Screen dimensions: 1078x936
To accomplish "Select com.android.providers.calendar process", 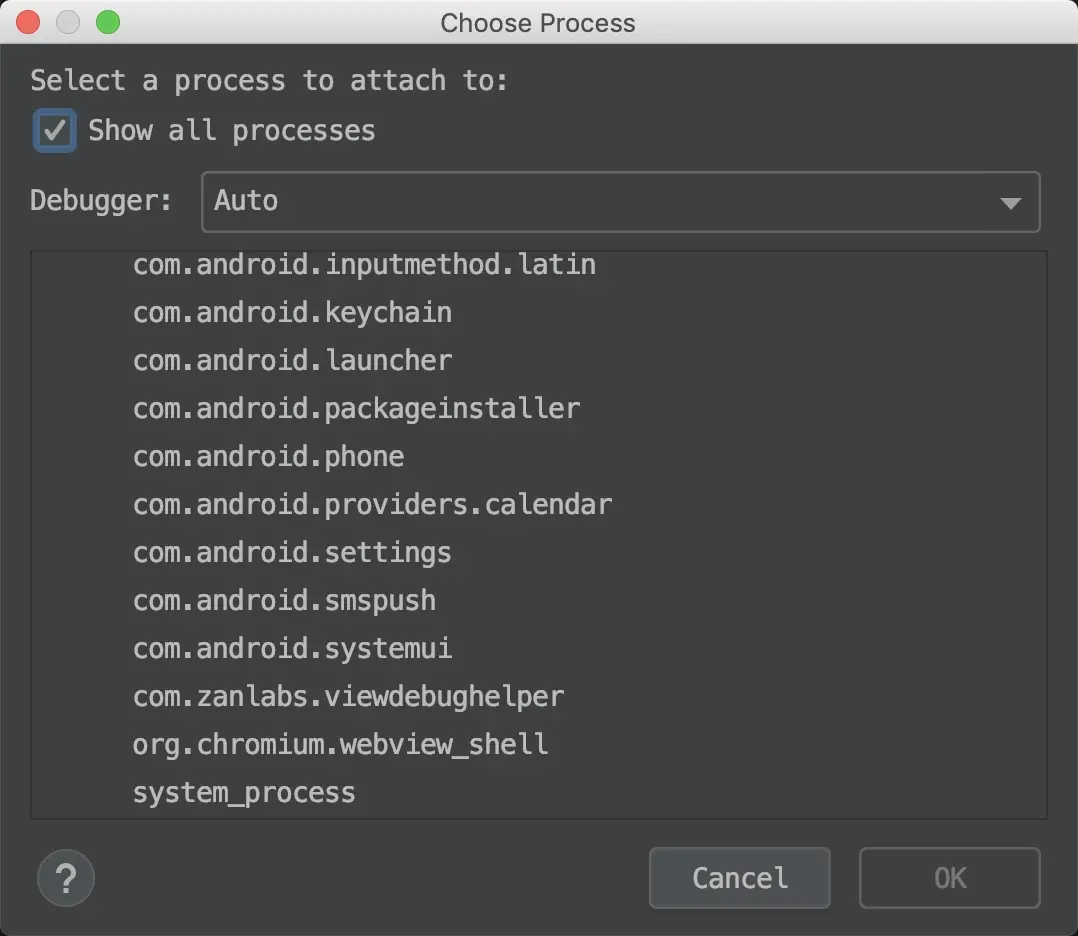I will tap(372, 505).
